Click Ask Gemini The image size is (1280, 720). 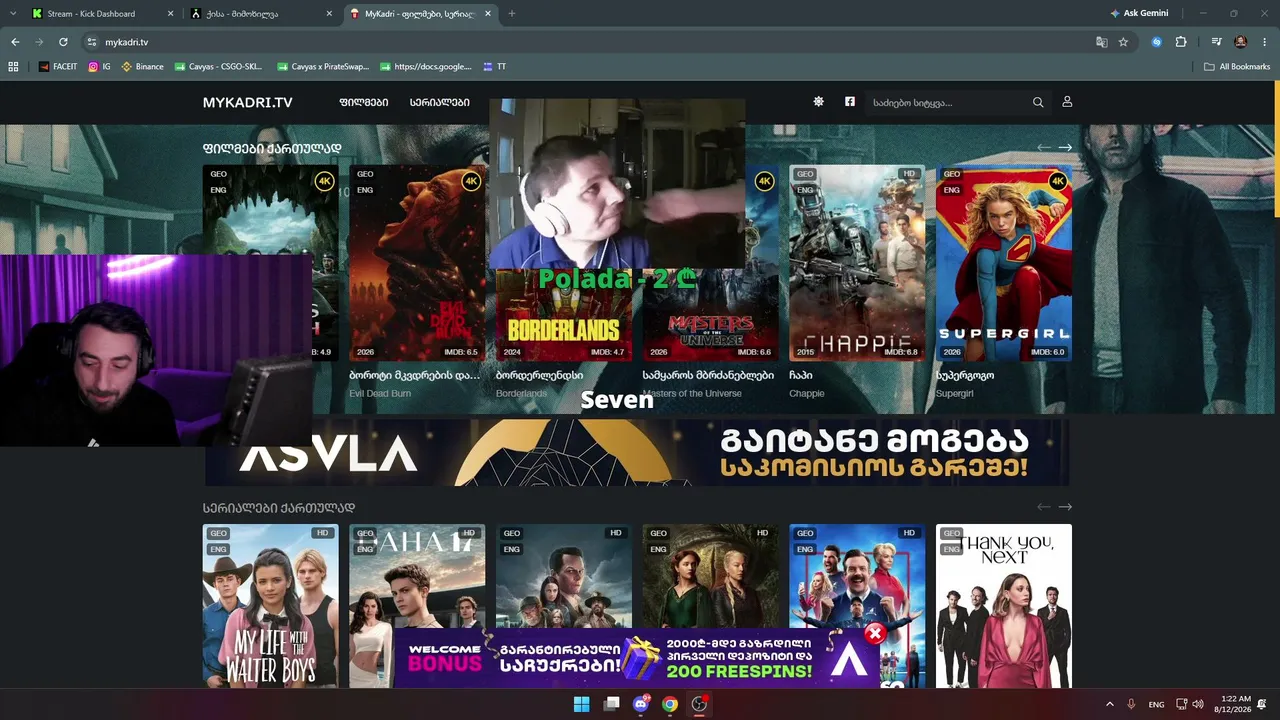(x=1139, y=14)
